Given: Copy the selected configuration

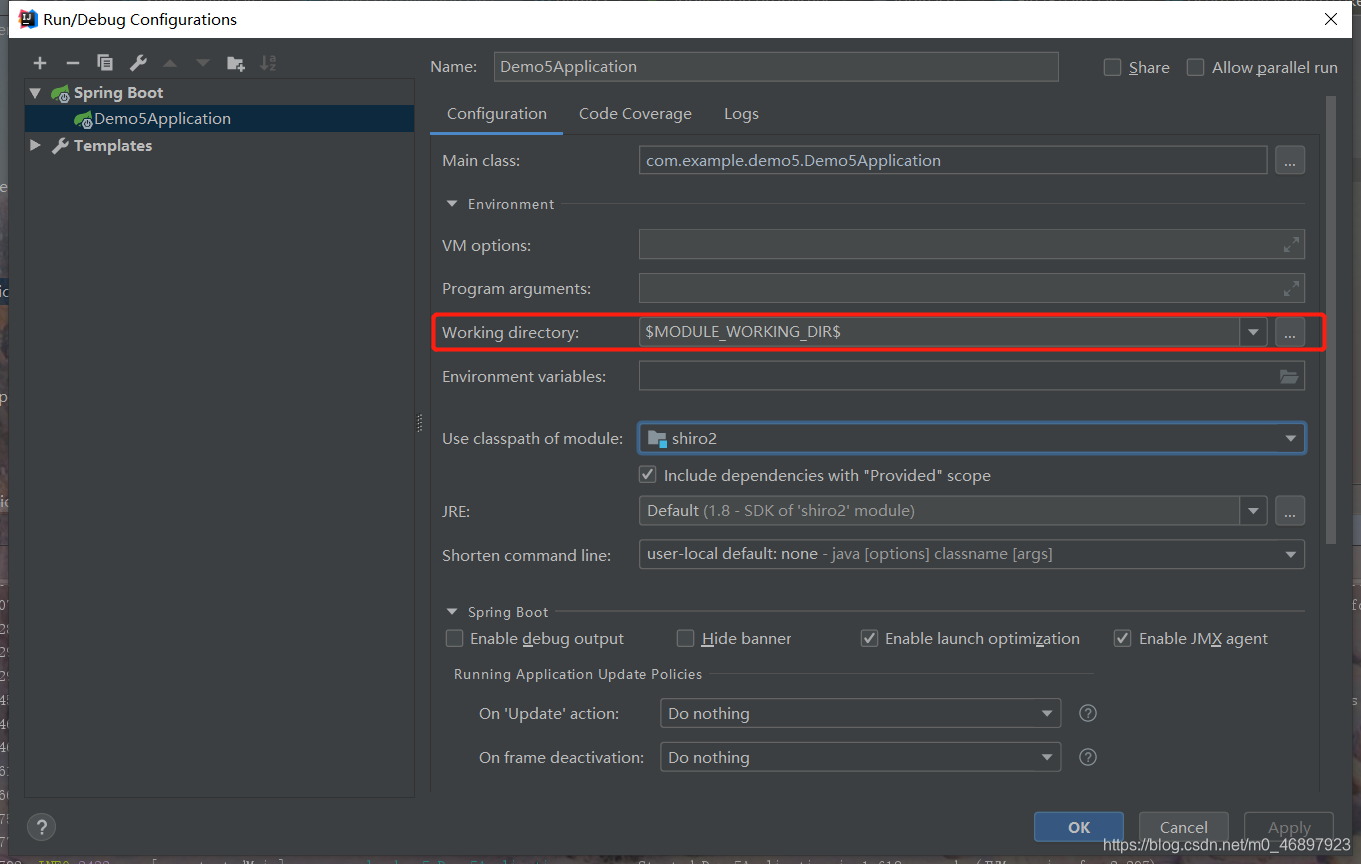Looking at the screenshot, I should [105, 63].
